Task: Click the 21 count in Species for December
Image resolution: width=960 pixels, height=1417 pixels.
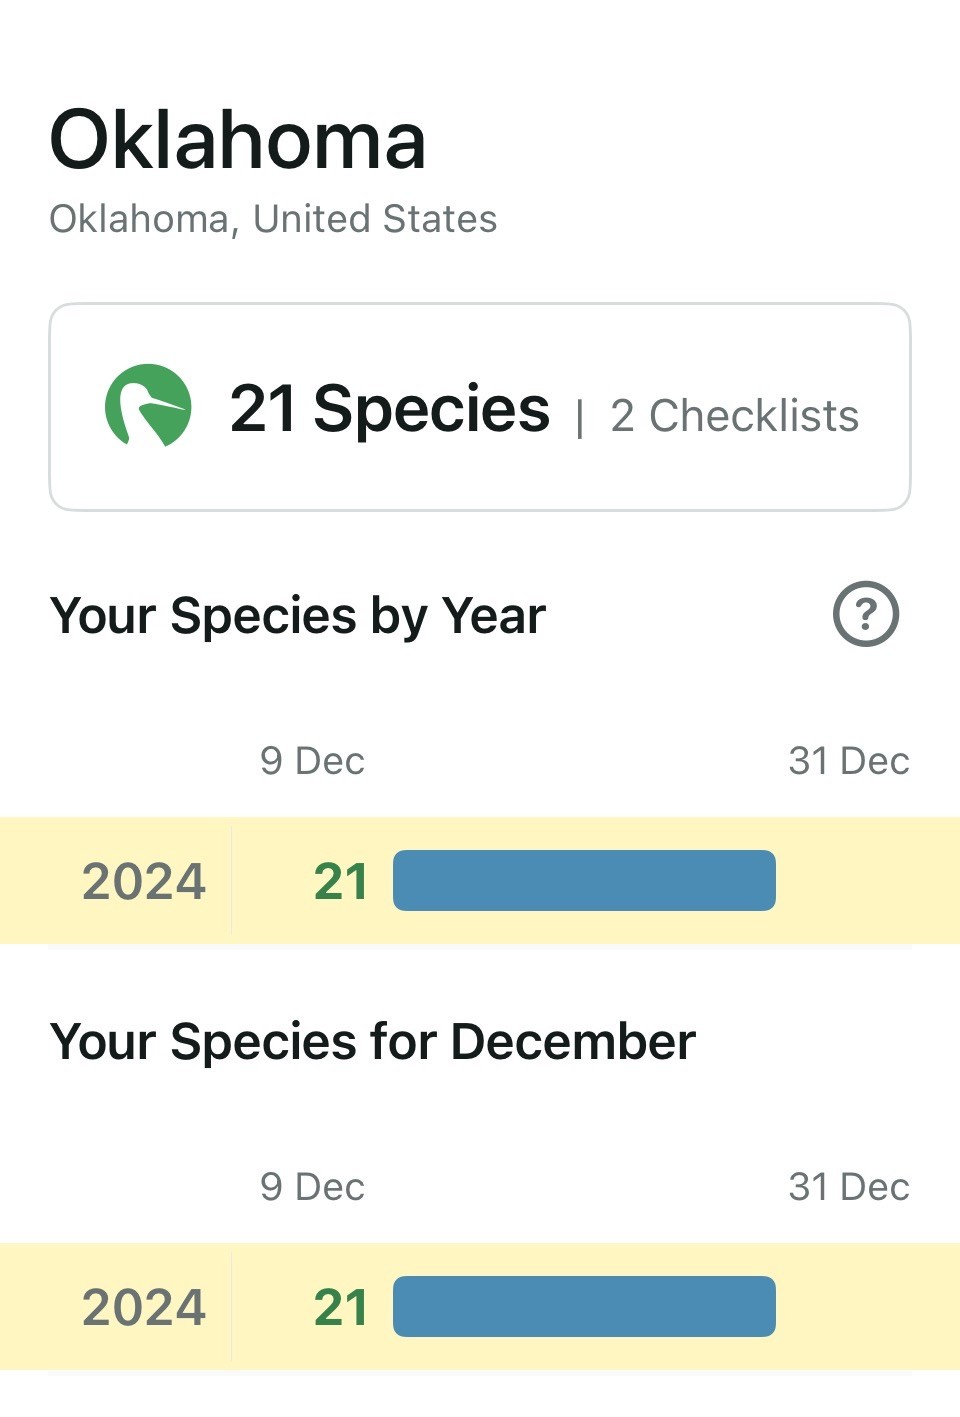Action: (x=340, y=1307)
